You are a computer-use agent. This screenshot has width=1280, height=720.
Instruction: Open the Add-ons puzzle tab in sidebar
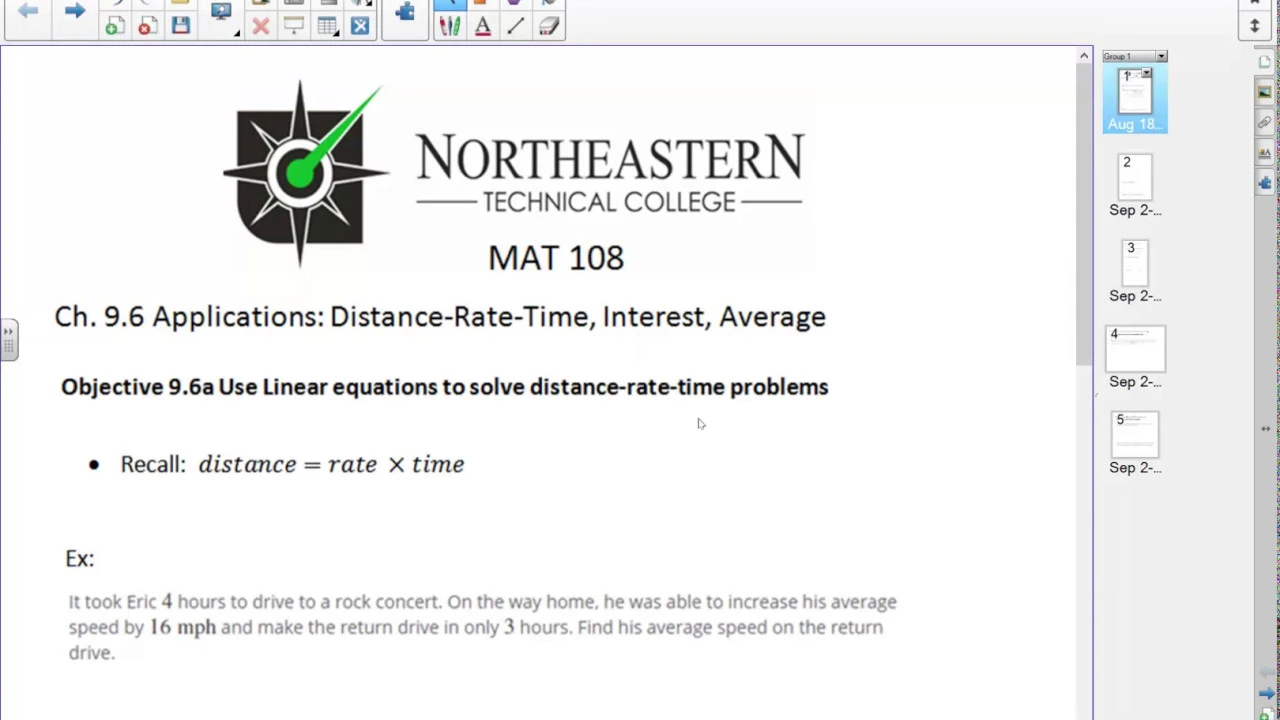(1265, 183)
